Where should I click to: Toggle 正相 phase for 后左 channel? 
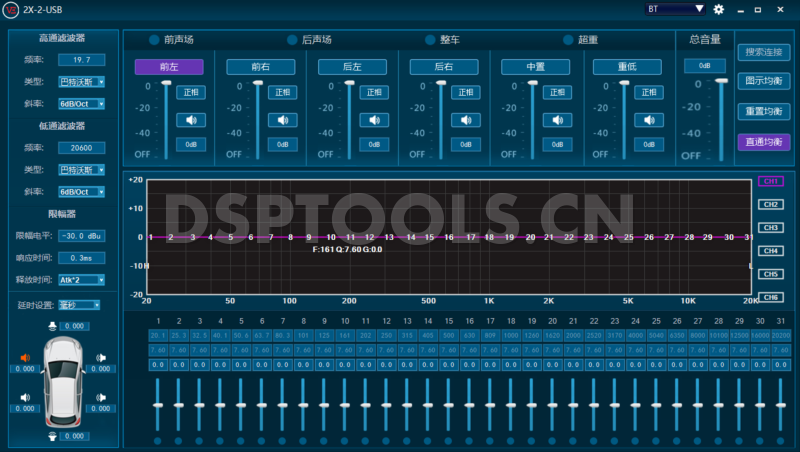[374, 92]
